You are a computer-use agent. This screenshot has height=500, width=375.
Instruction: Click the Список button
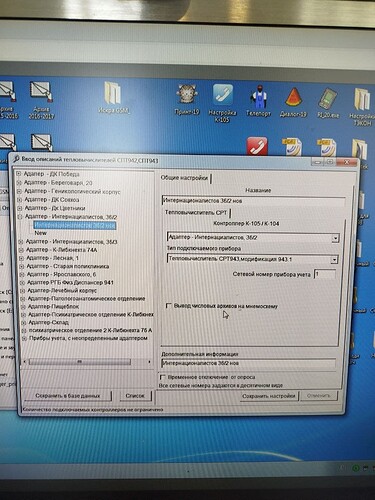(135, 396)
